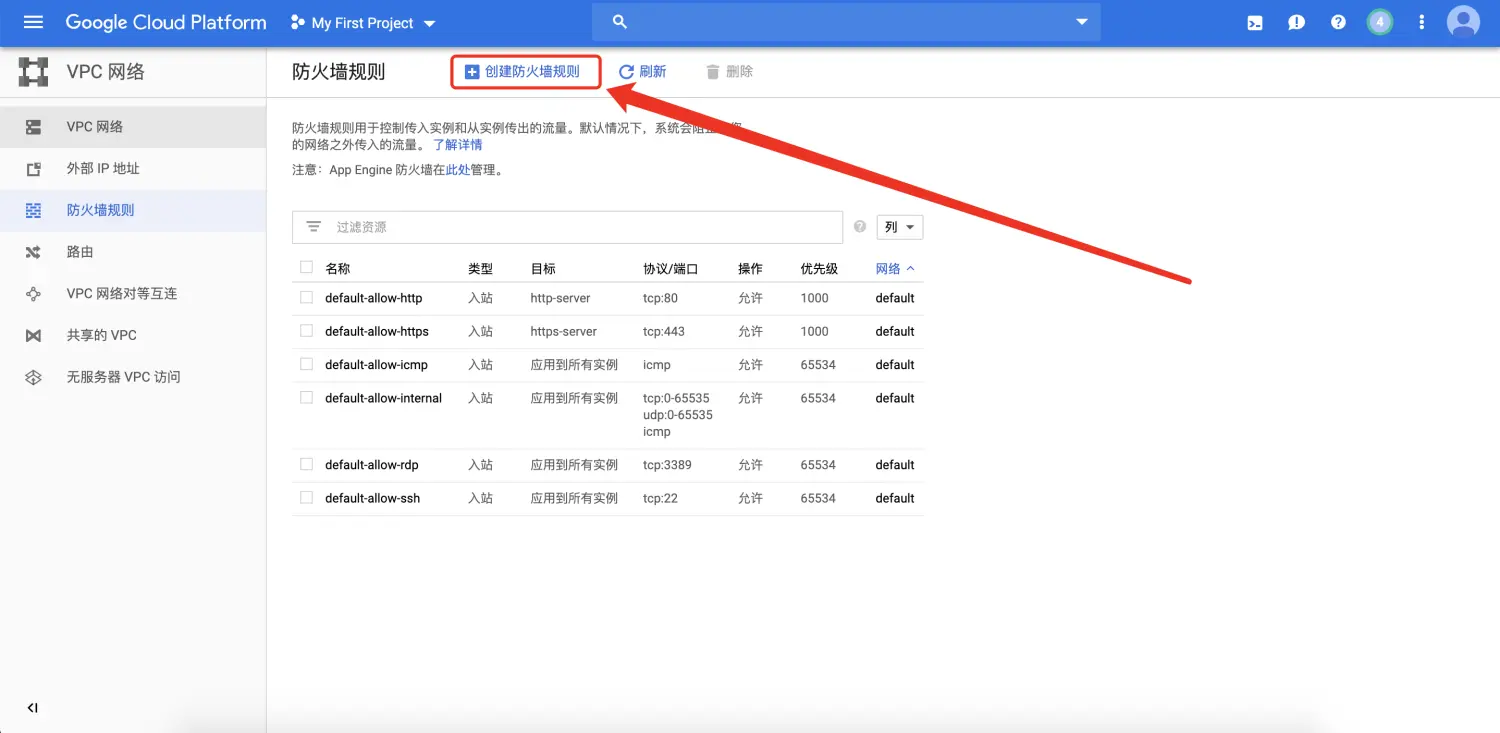Select 外部 IP 地址 in the sidebar
The width and height of the screenshot is (1500, 733).
(133, 169)
